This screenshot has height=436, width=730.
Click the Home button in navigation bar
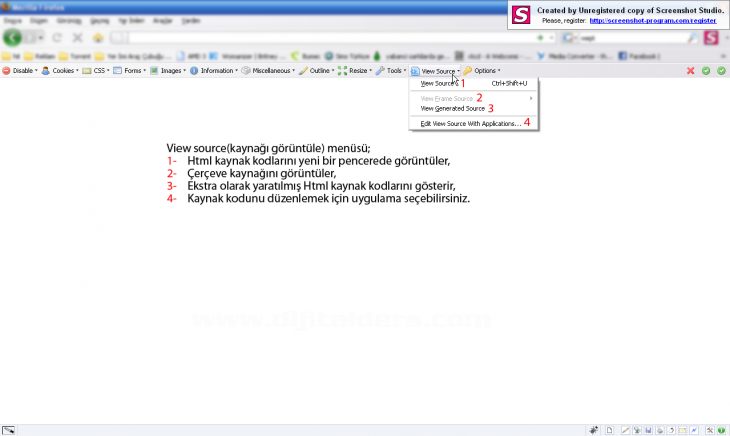(98, 37)
